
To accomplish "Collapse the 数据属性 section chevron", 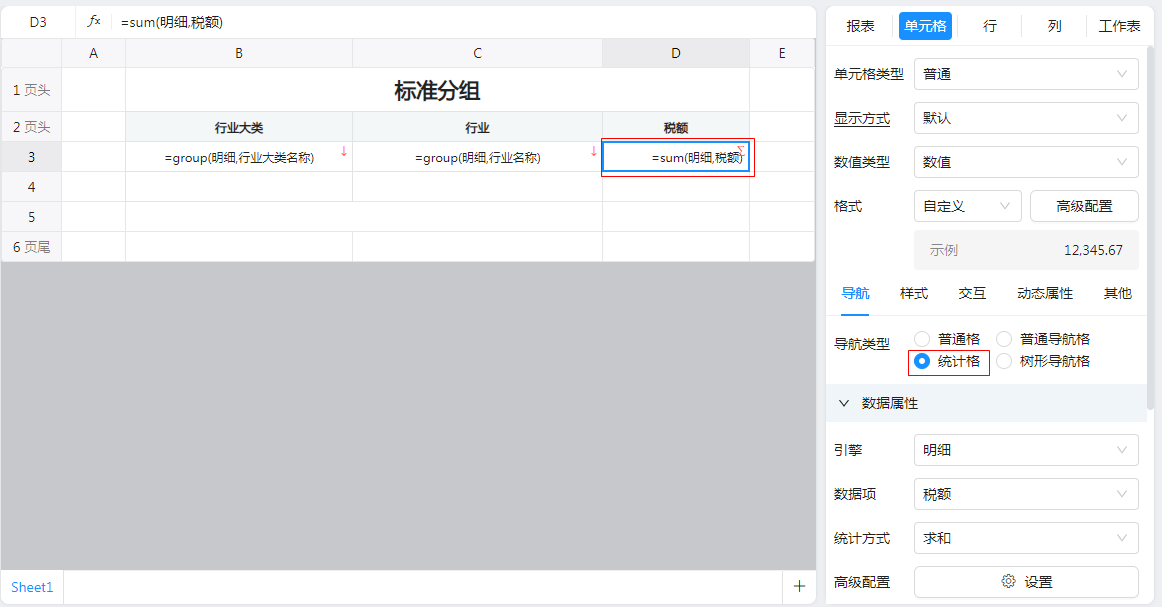I will 844,403.
